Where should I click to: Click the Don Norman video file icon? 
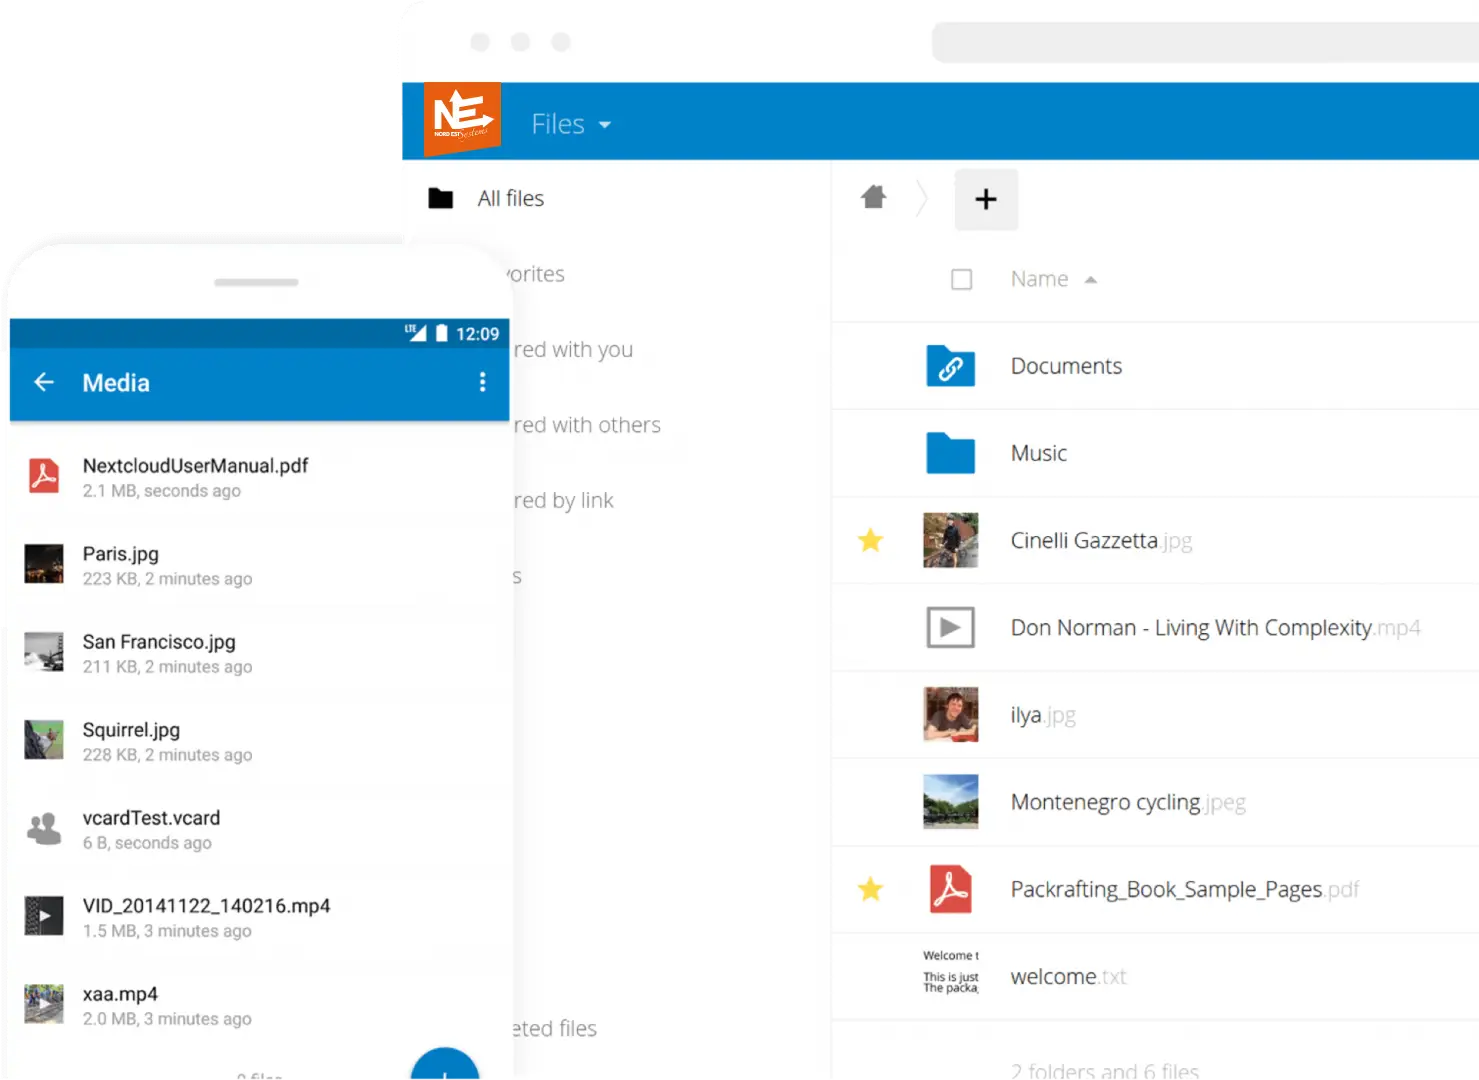950,628
